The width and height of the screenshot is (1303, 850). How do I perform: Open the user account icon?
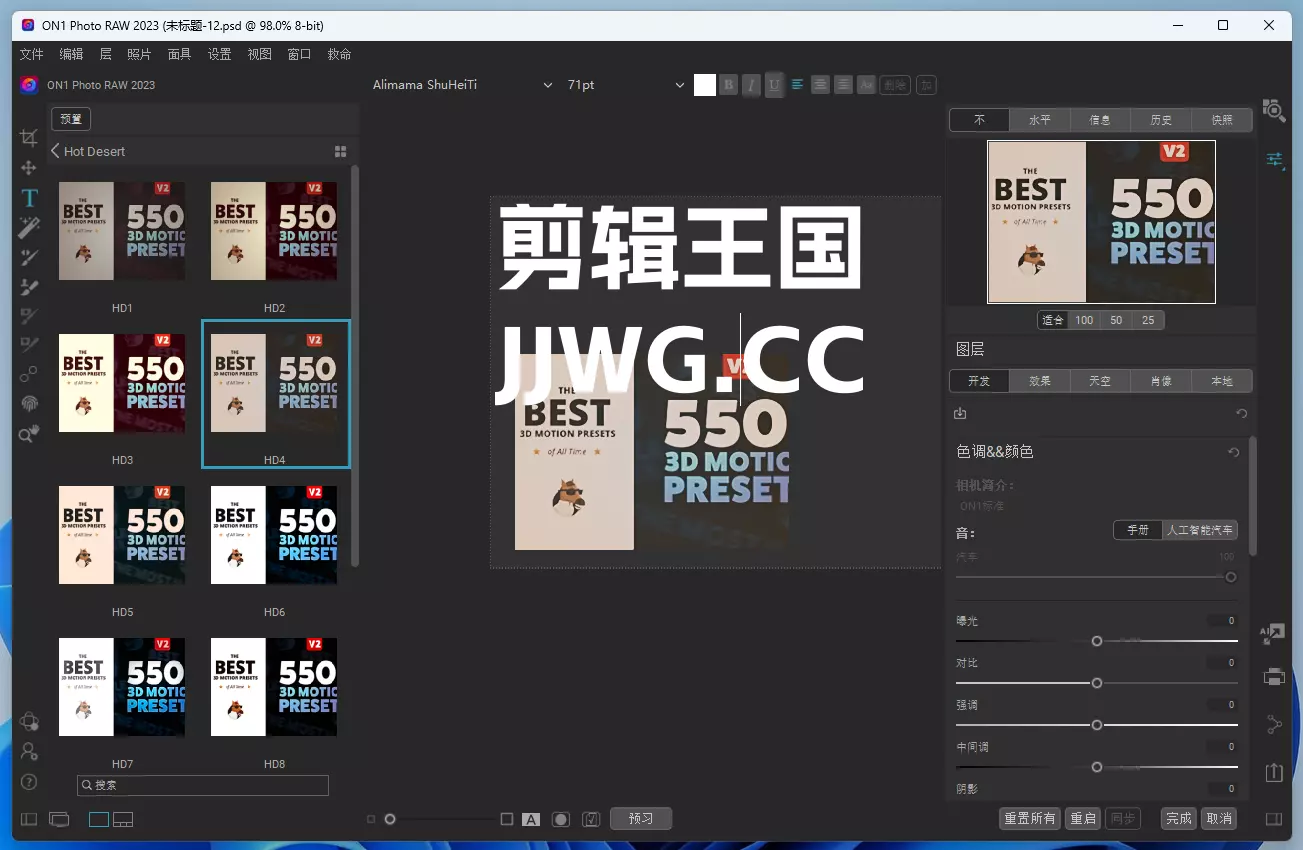click(29, 751)
